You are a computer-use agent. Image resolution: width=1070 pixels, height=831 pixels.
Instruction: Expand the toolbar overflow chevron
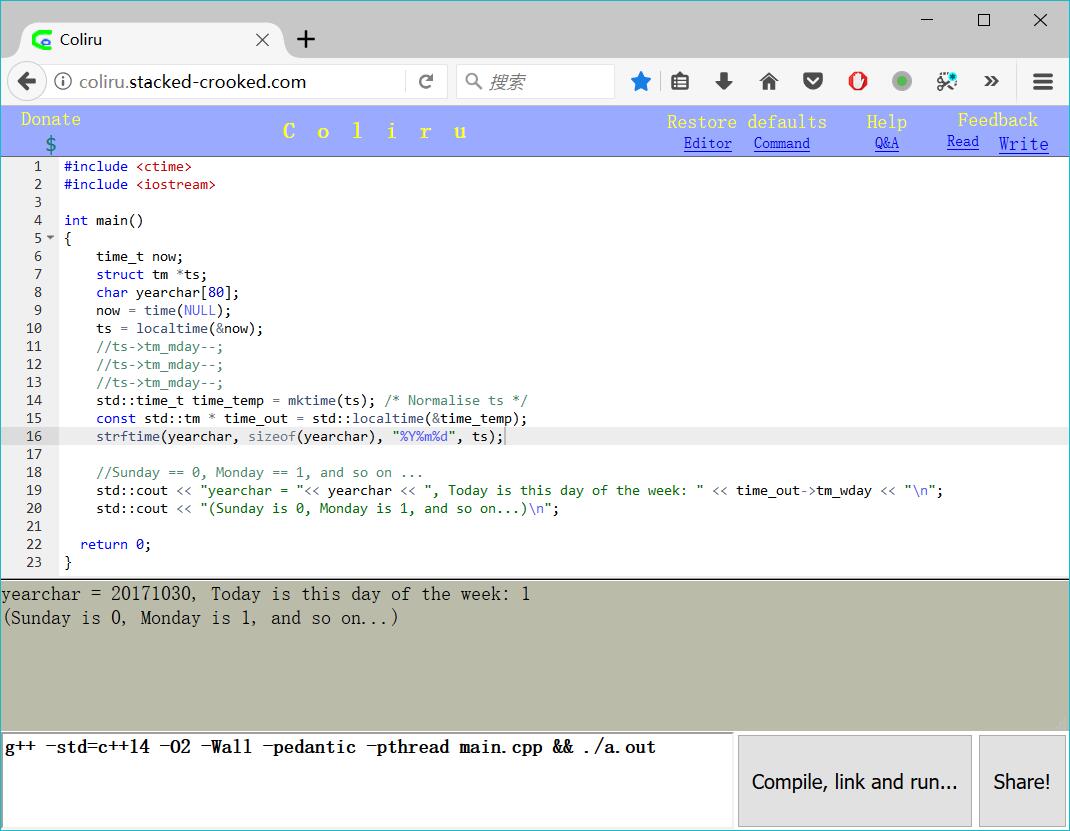(991, 82)
